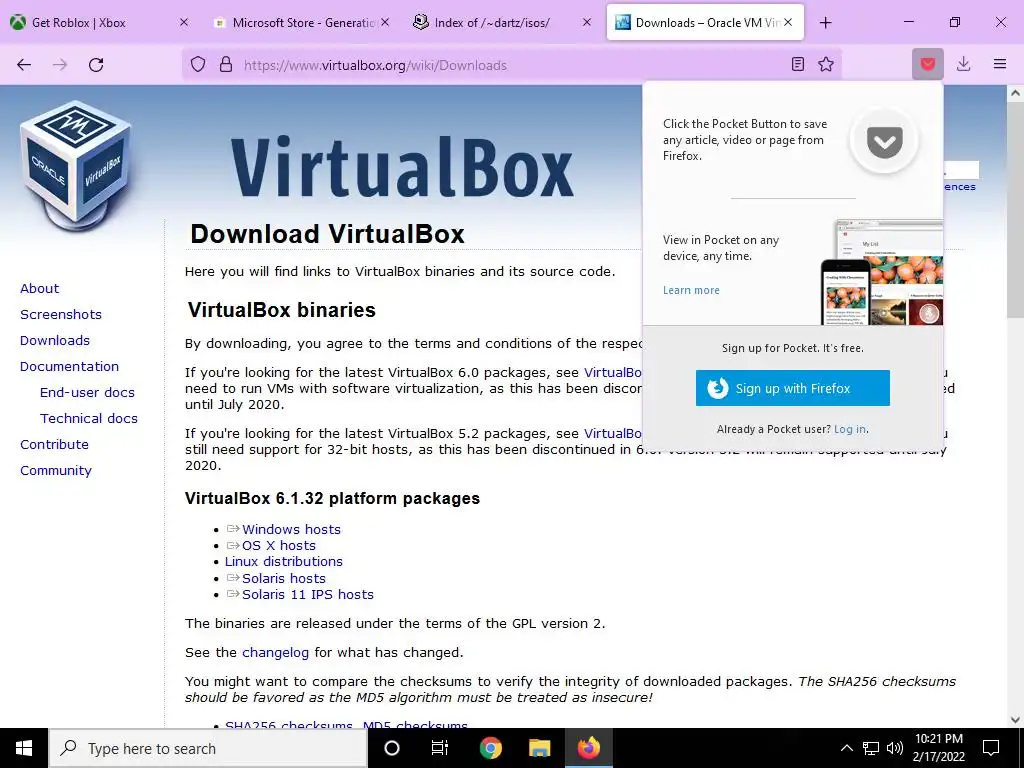Go back with the browser back arrow
The height and width of the screenshot is (768, 1024).
click(x=24, y=65)
